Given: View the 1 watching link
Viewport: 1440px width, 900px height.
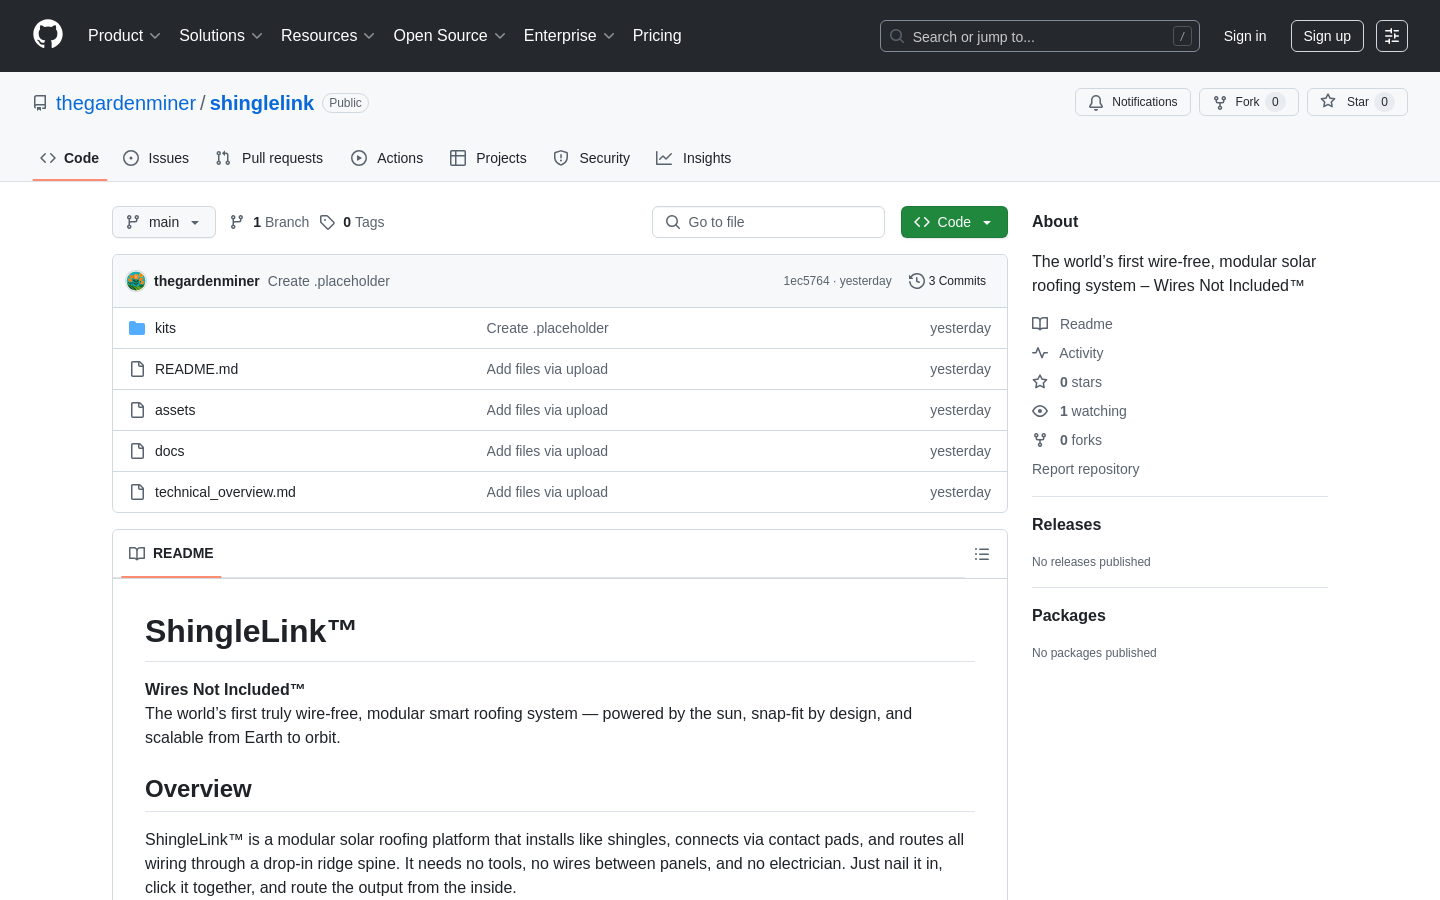Looking at the screenshot, I should click(1079, 411).
